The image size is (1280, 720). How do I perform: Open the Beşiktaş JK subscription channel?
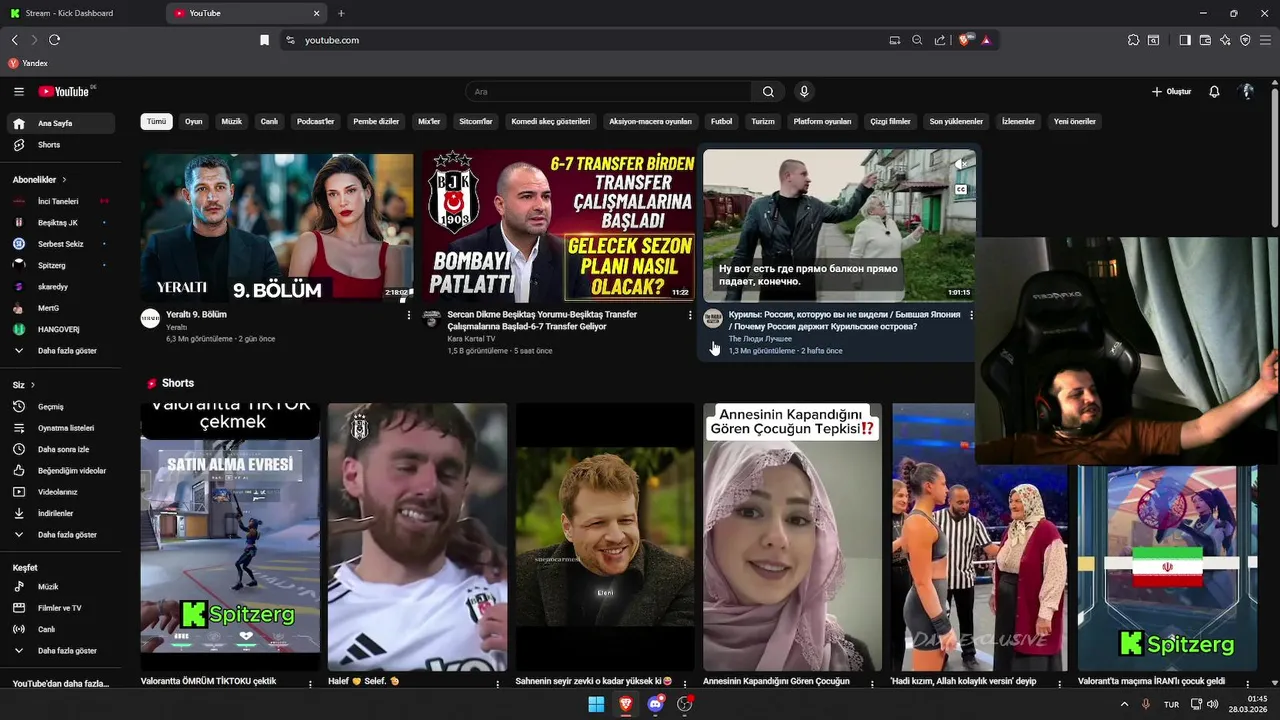(x=62, y=223)
